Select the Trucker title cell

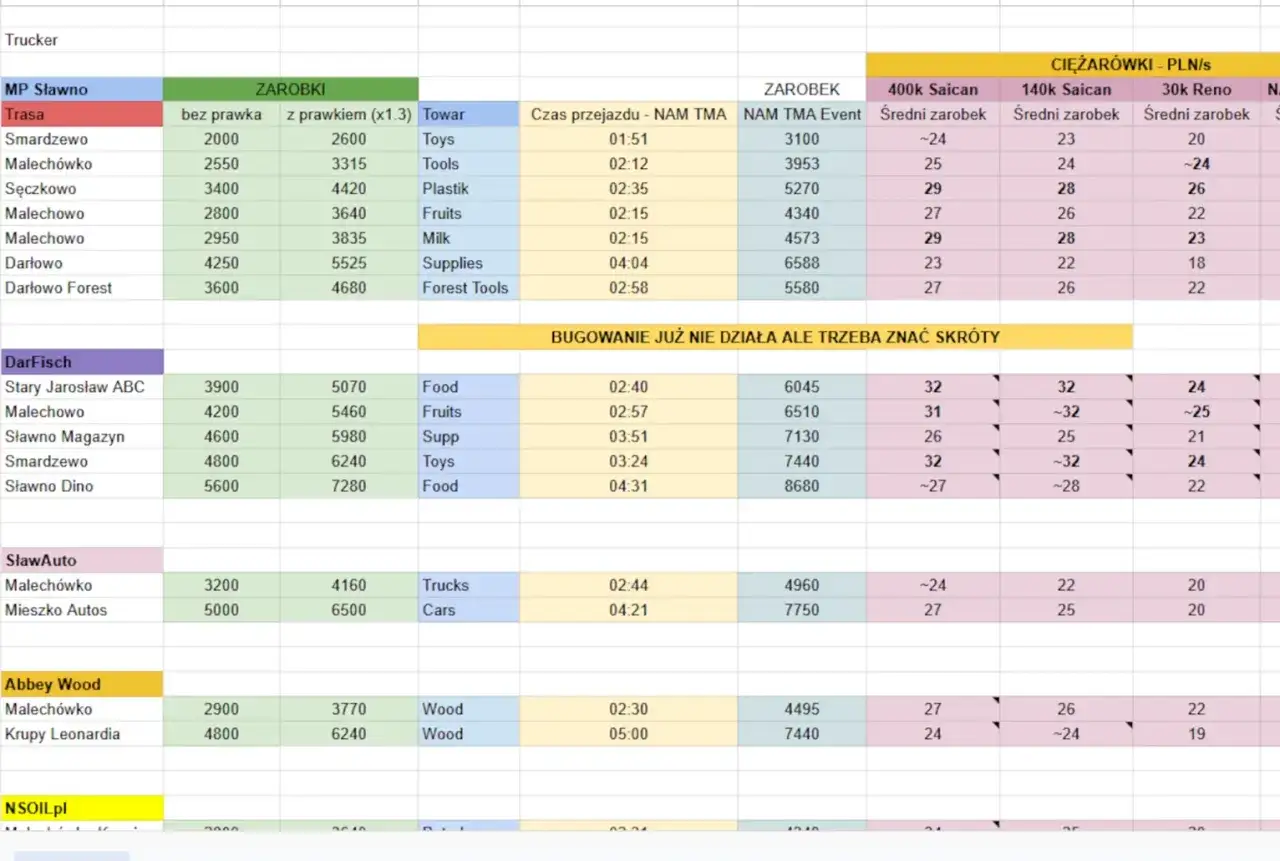coord(82,40)
